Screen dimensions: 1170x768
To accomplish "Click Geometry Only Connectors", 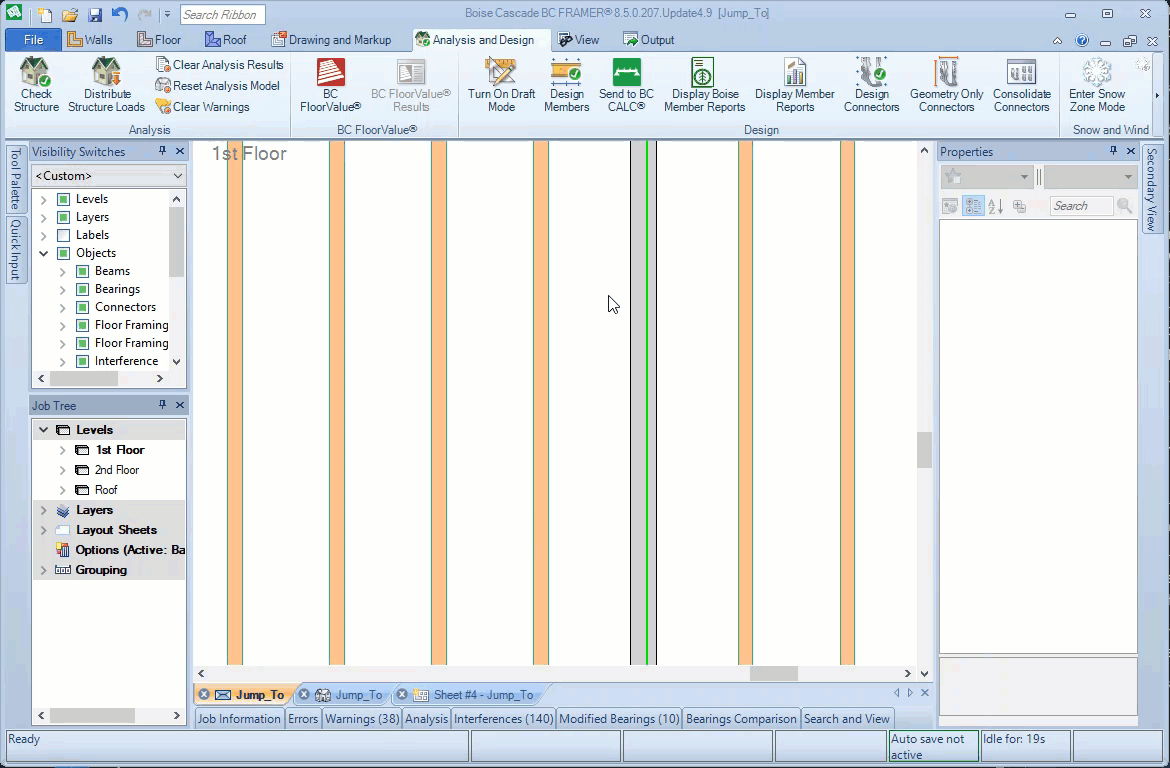I will [x=946, y=85].
